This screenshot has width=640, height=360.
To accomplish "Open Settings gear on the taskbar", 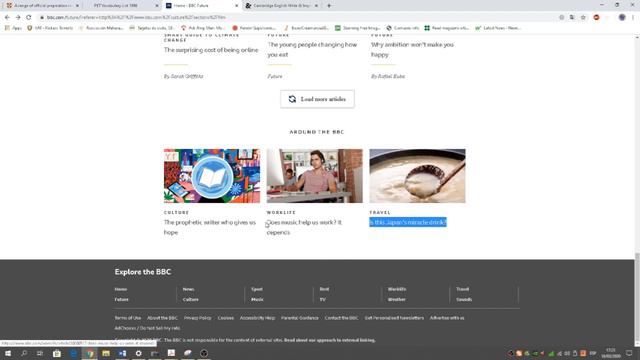I will [x=139, y=353].
